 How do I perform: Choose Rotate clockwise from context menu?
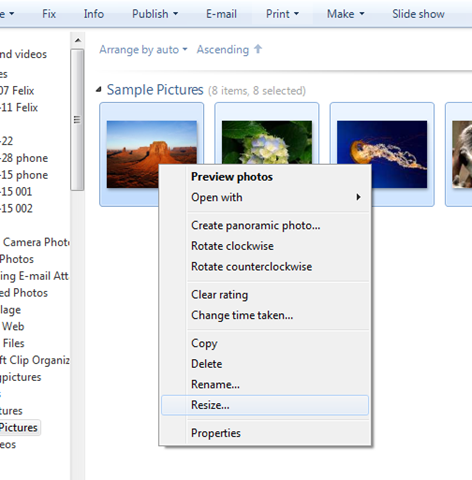click(x=232, y=246)
